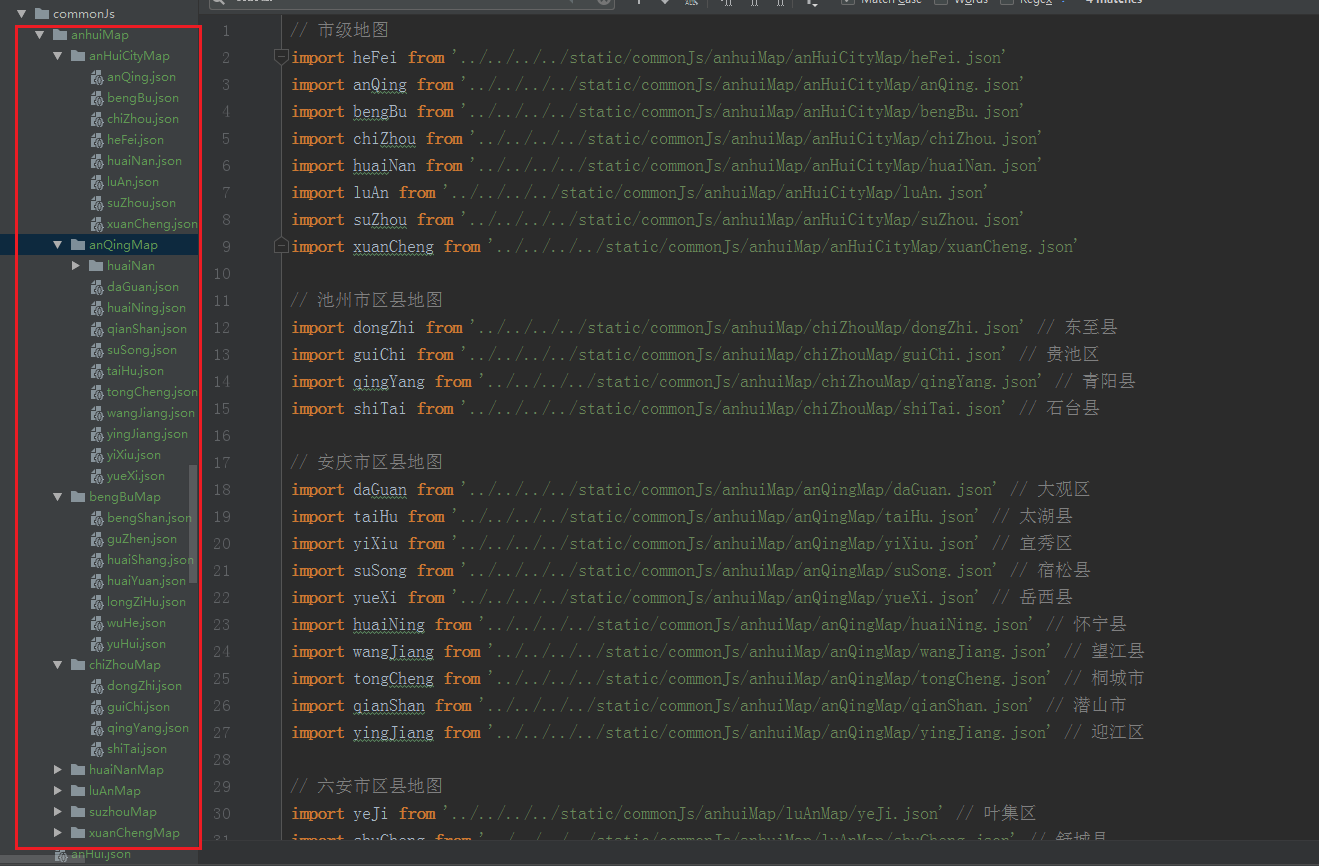Screen dimensions: 1319x866
Task: Expand the xuanChengMap folder arrow
Action: tap(58, 833)
